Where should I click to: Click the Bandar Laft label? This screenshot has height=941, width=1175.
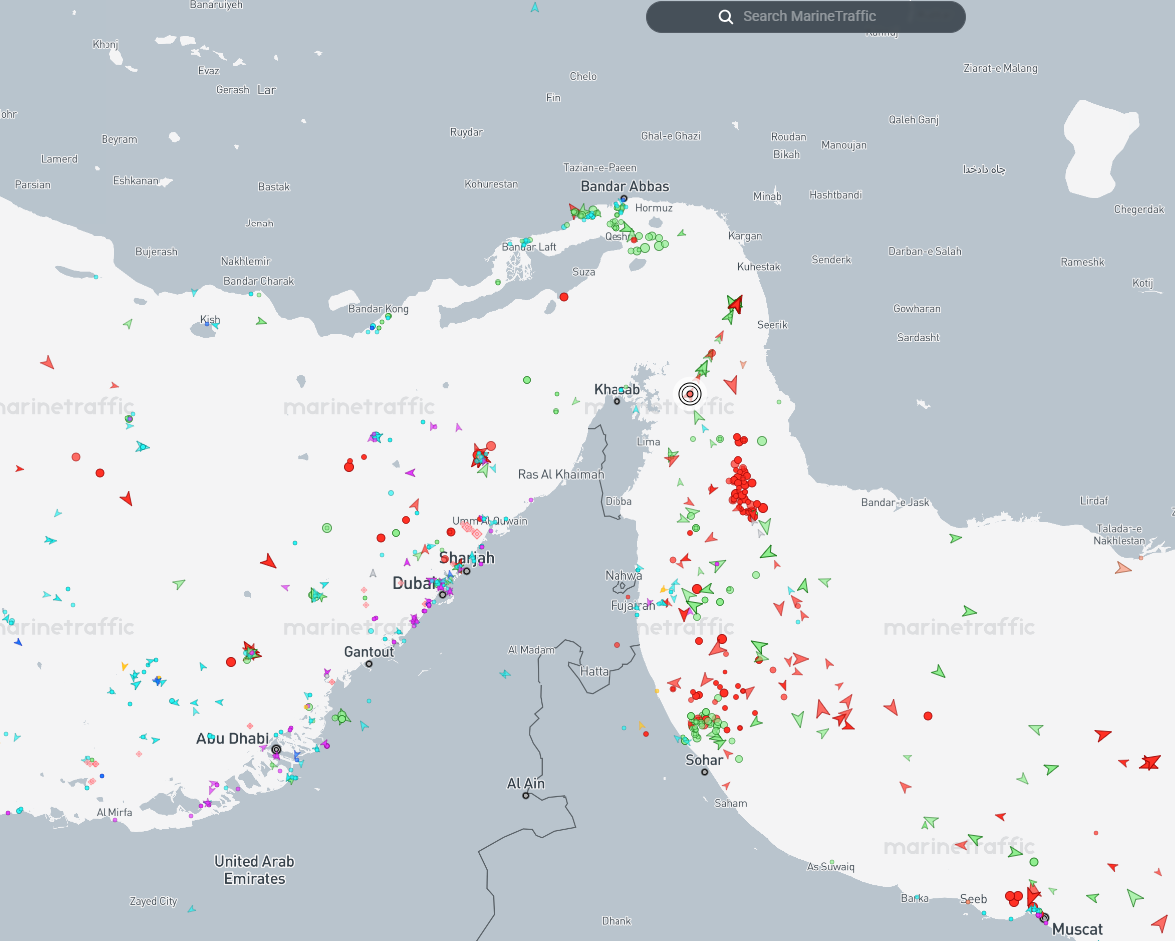pyautogui.click(x=529, y=246)
